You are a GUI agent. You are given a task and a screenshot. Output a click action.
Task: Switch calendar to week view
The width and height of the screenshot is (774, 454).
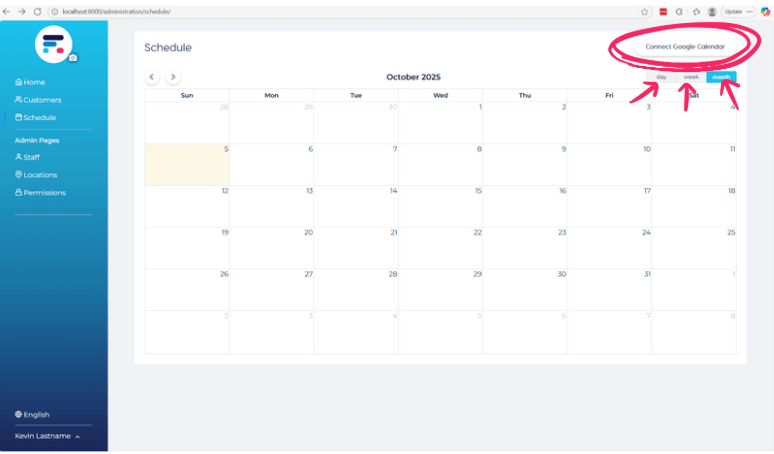tap(691, 77)
